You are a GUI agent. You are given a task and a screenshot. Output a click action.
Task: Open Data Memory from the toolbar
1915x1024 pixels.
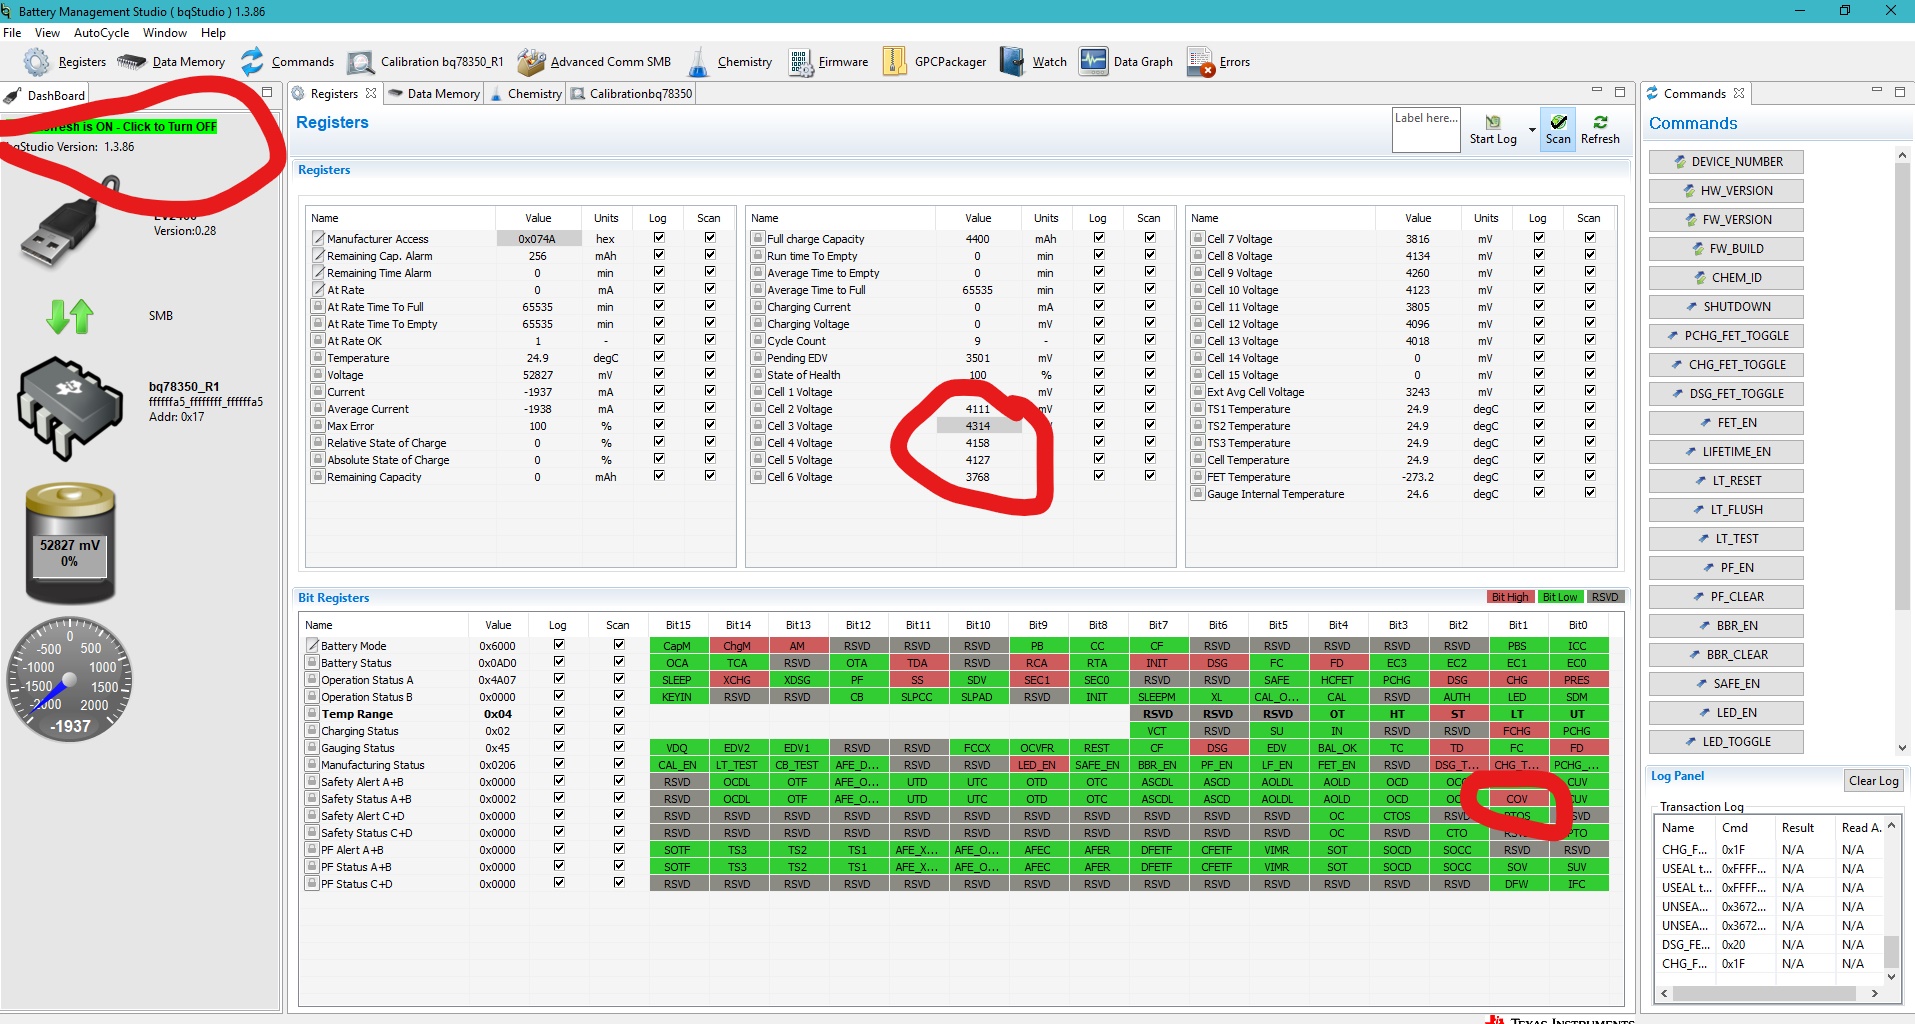tap(171, 62)
